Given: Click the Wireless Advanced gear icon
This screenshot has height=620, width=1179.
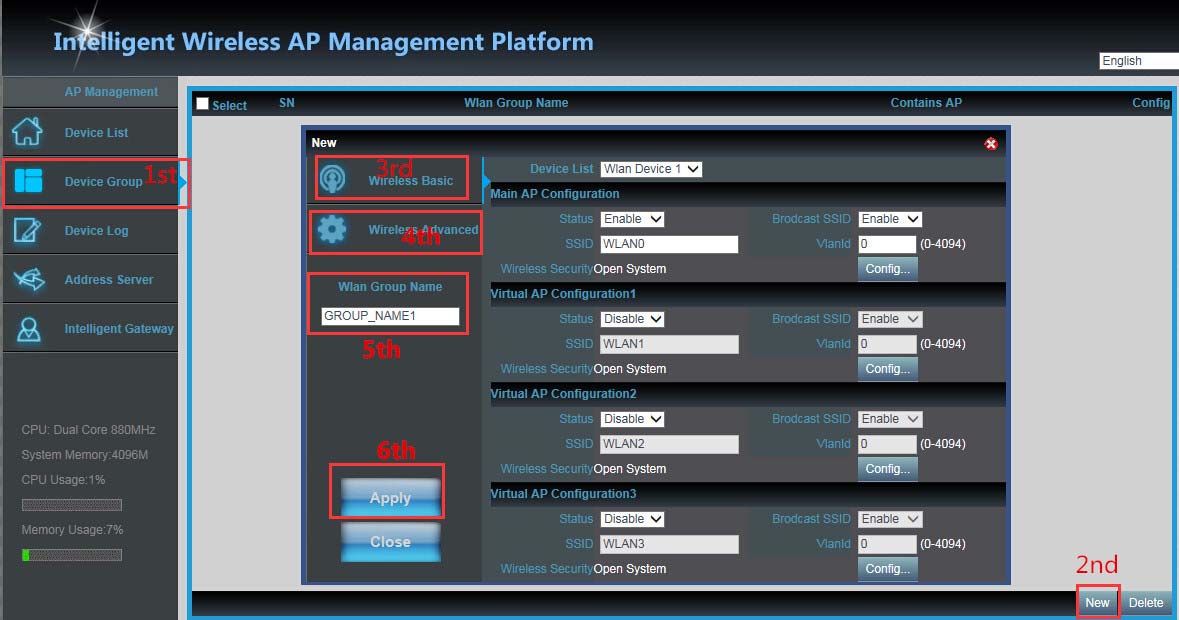Looking at the screenshot, I should (332, 229).
